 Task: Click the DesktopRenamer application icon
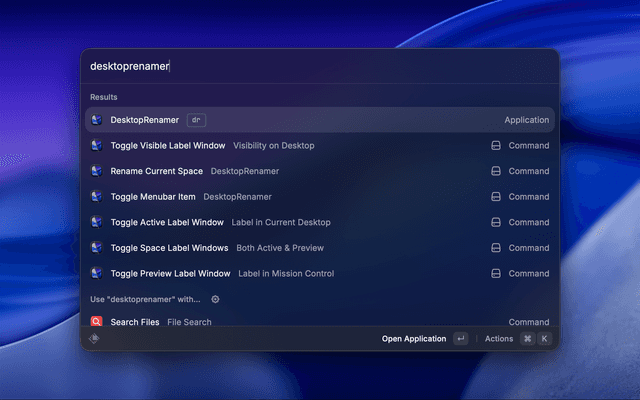coord(97,120)
